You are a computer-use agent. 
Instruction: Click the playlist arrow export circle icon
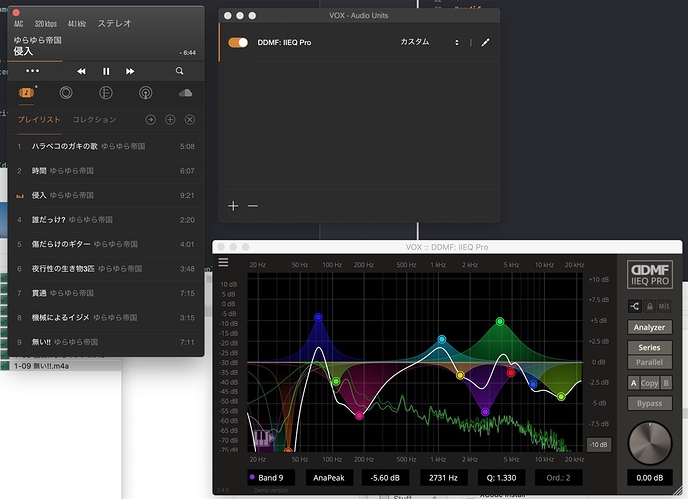pos(150,119)
